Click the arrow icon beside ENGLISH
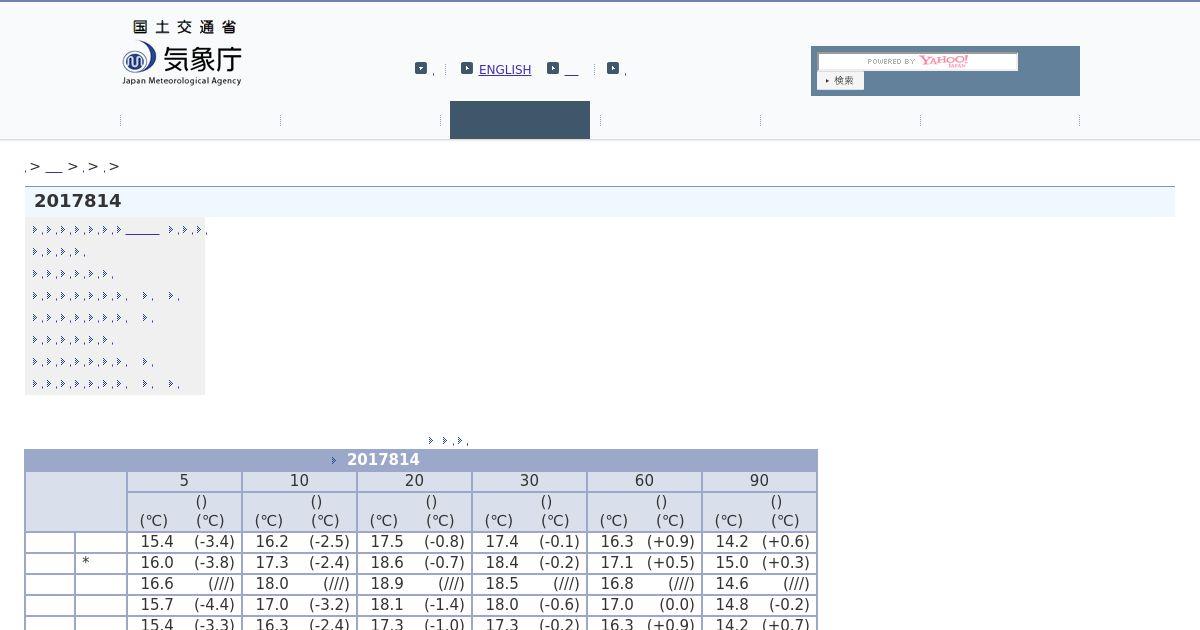Viewport: 1200px width, 630px height. click(467, 68)
